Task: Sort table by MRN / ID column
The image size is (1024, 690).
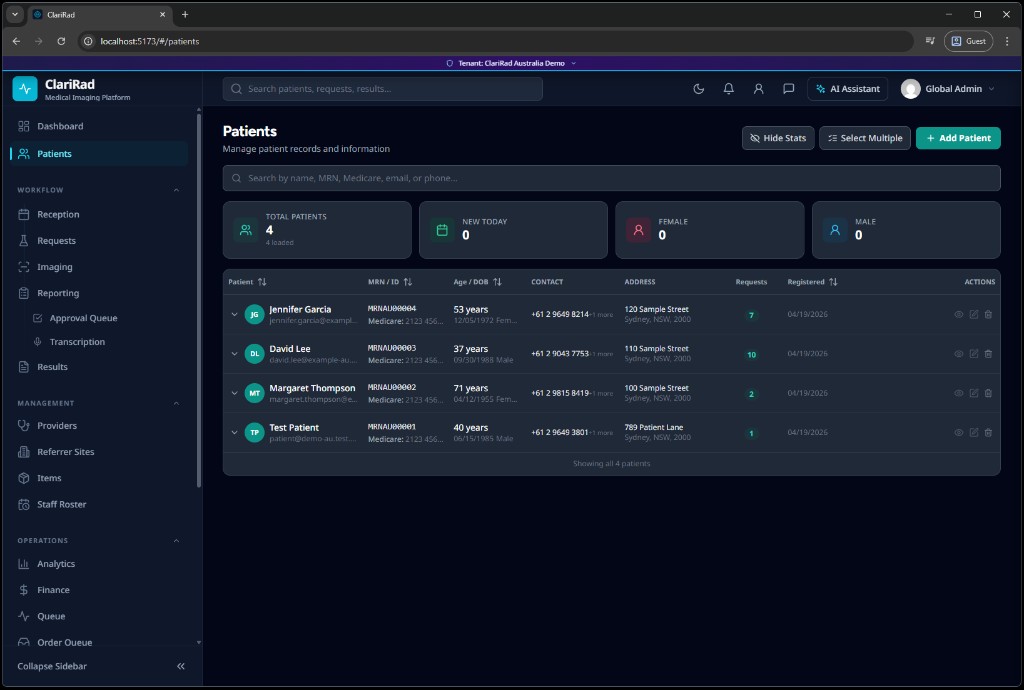Action: click(390, 282)
